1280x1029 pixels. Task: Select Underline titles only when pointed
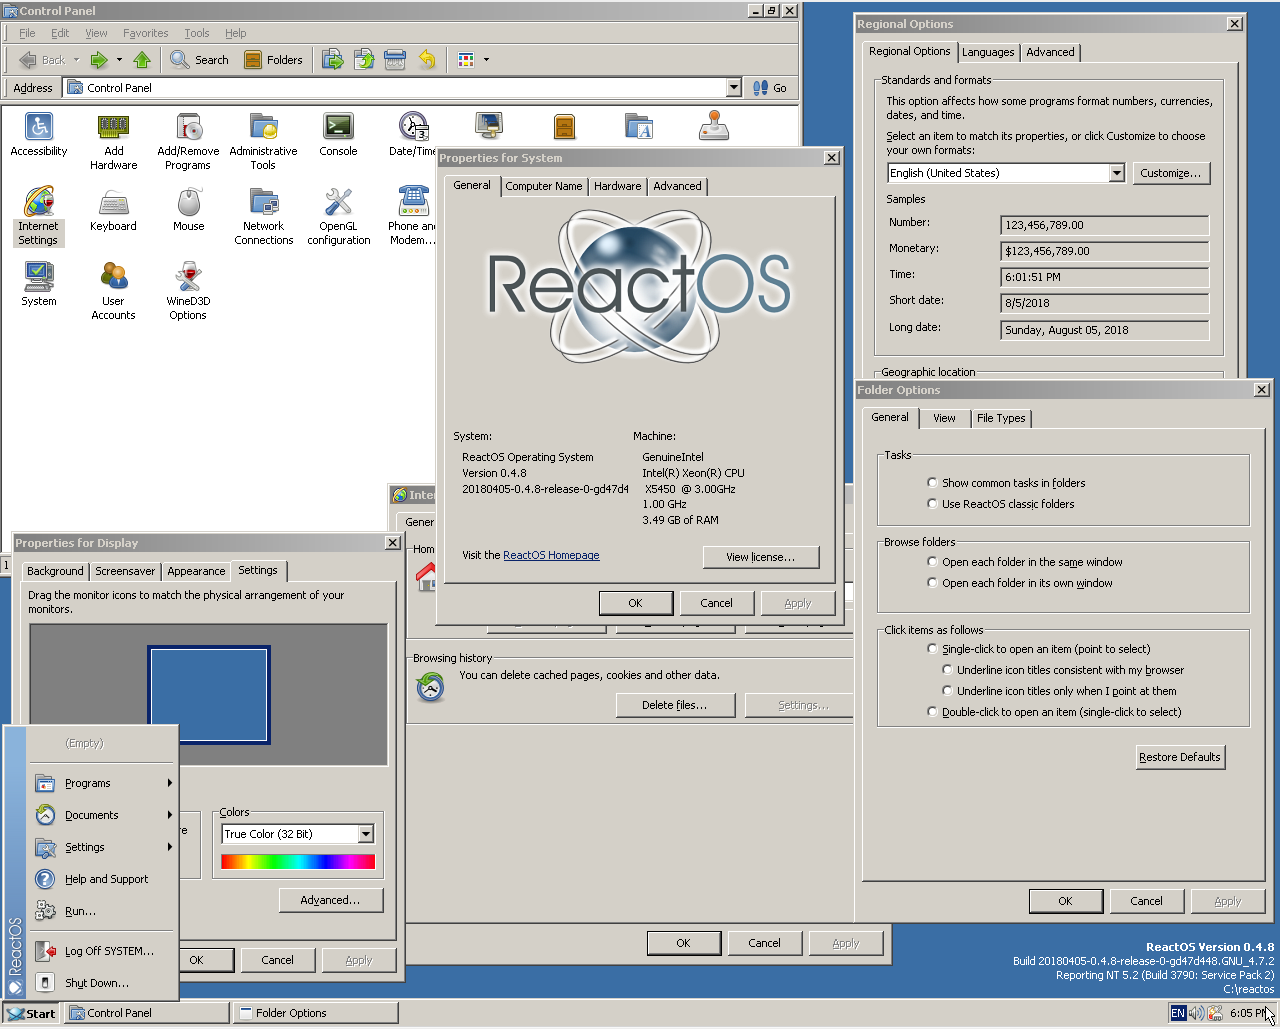[x=947, y=690]
